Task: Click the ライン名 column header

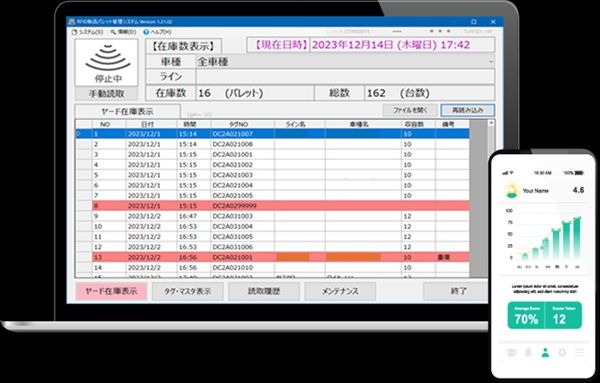Action: click(x=300, y=124)
